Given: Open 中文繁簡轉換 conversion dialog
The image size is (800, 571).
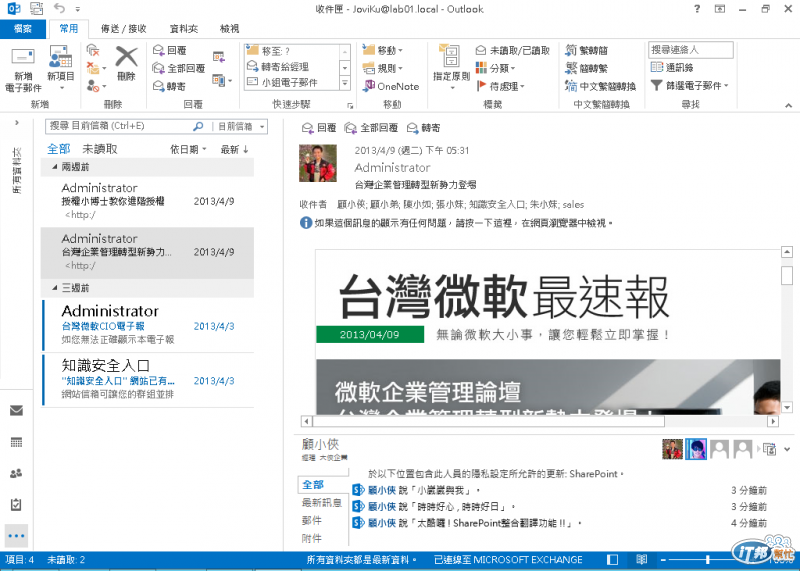Looking at the screenshot, I should pos(601,86).
